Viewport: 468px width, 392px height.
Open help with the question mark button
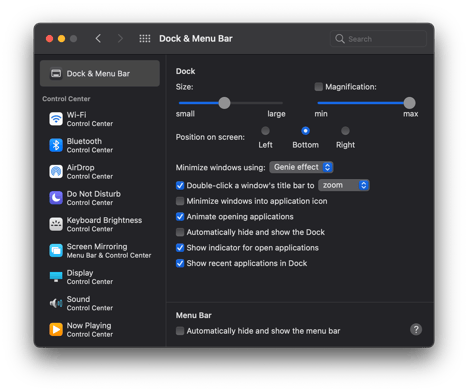click(x=416, y=330)
